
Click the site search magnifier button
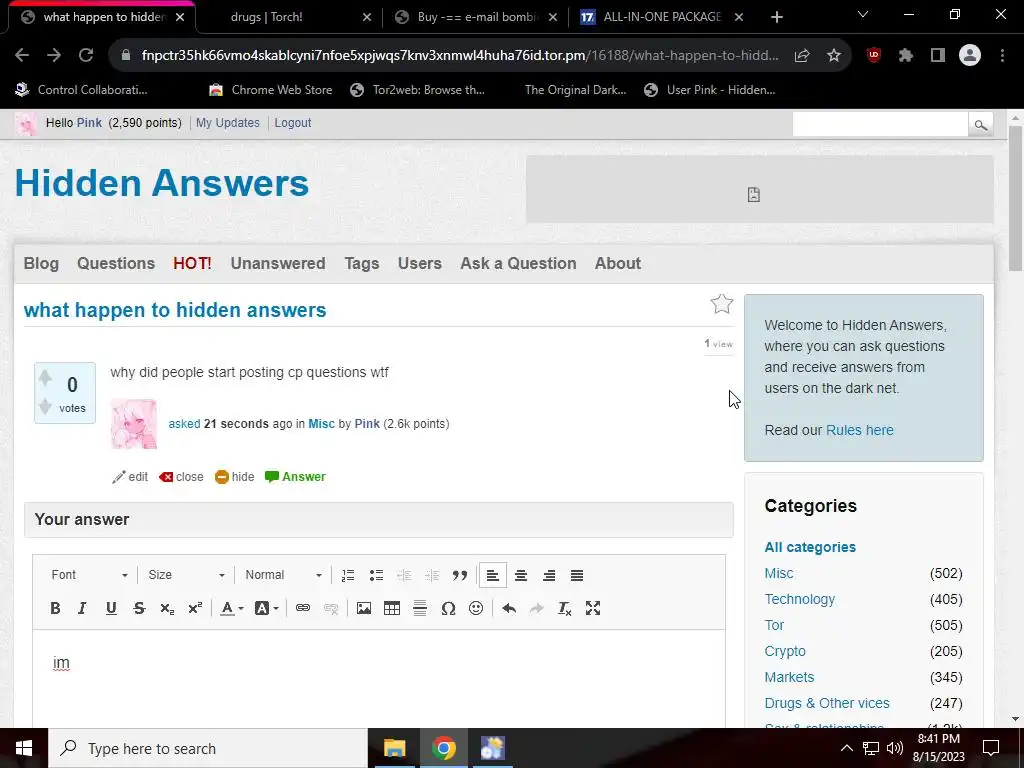[980, 125]
